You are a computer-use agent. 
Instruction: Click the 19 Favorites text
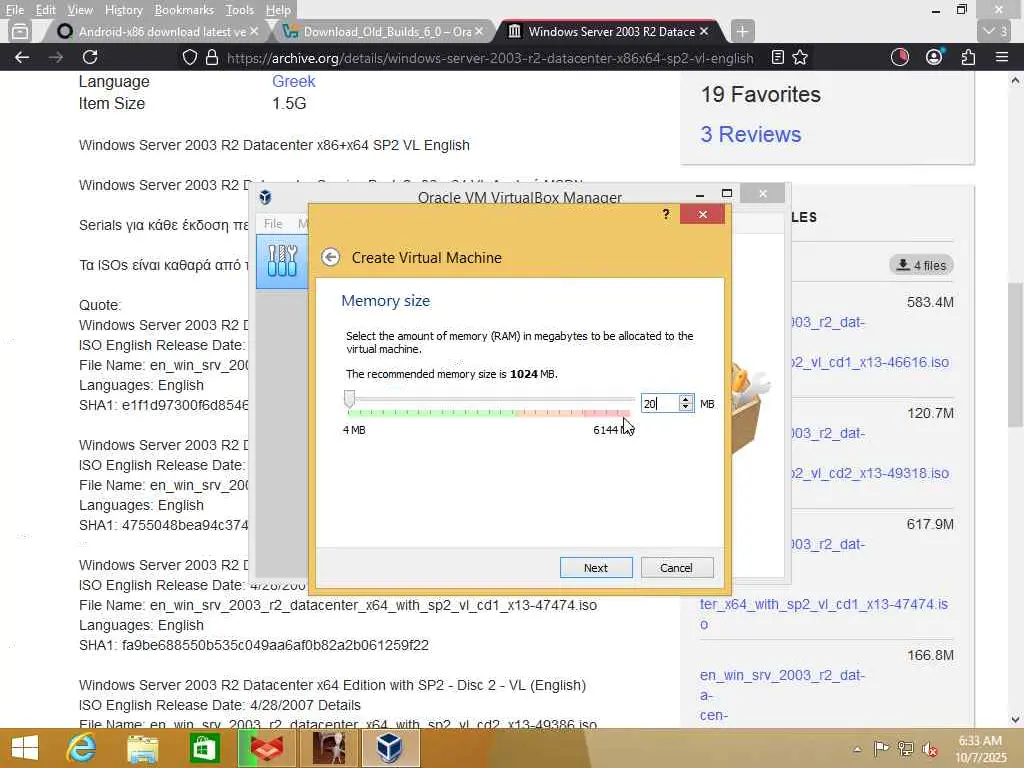(x=760, y=94)
